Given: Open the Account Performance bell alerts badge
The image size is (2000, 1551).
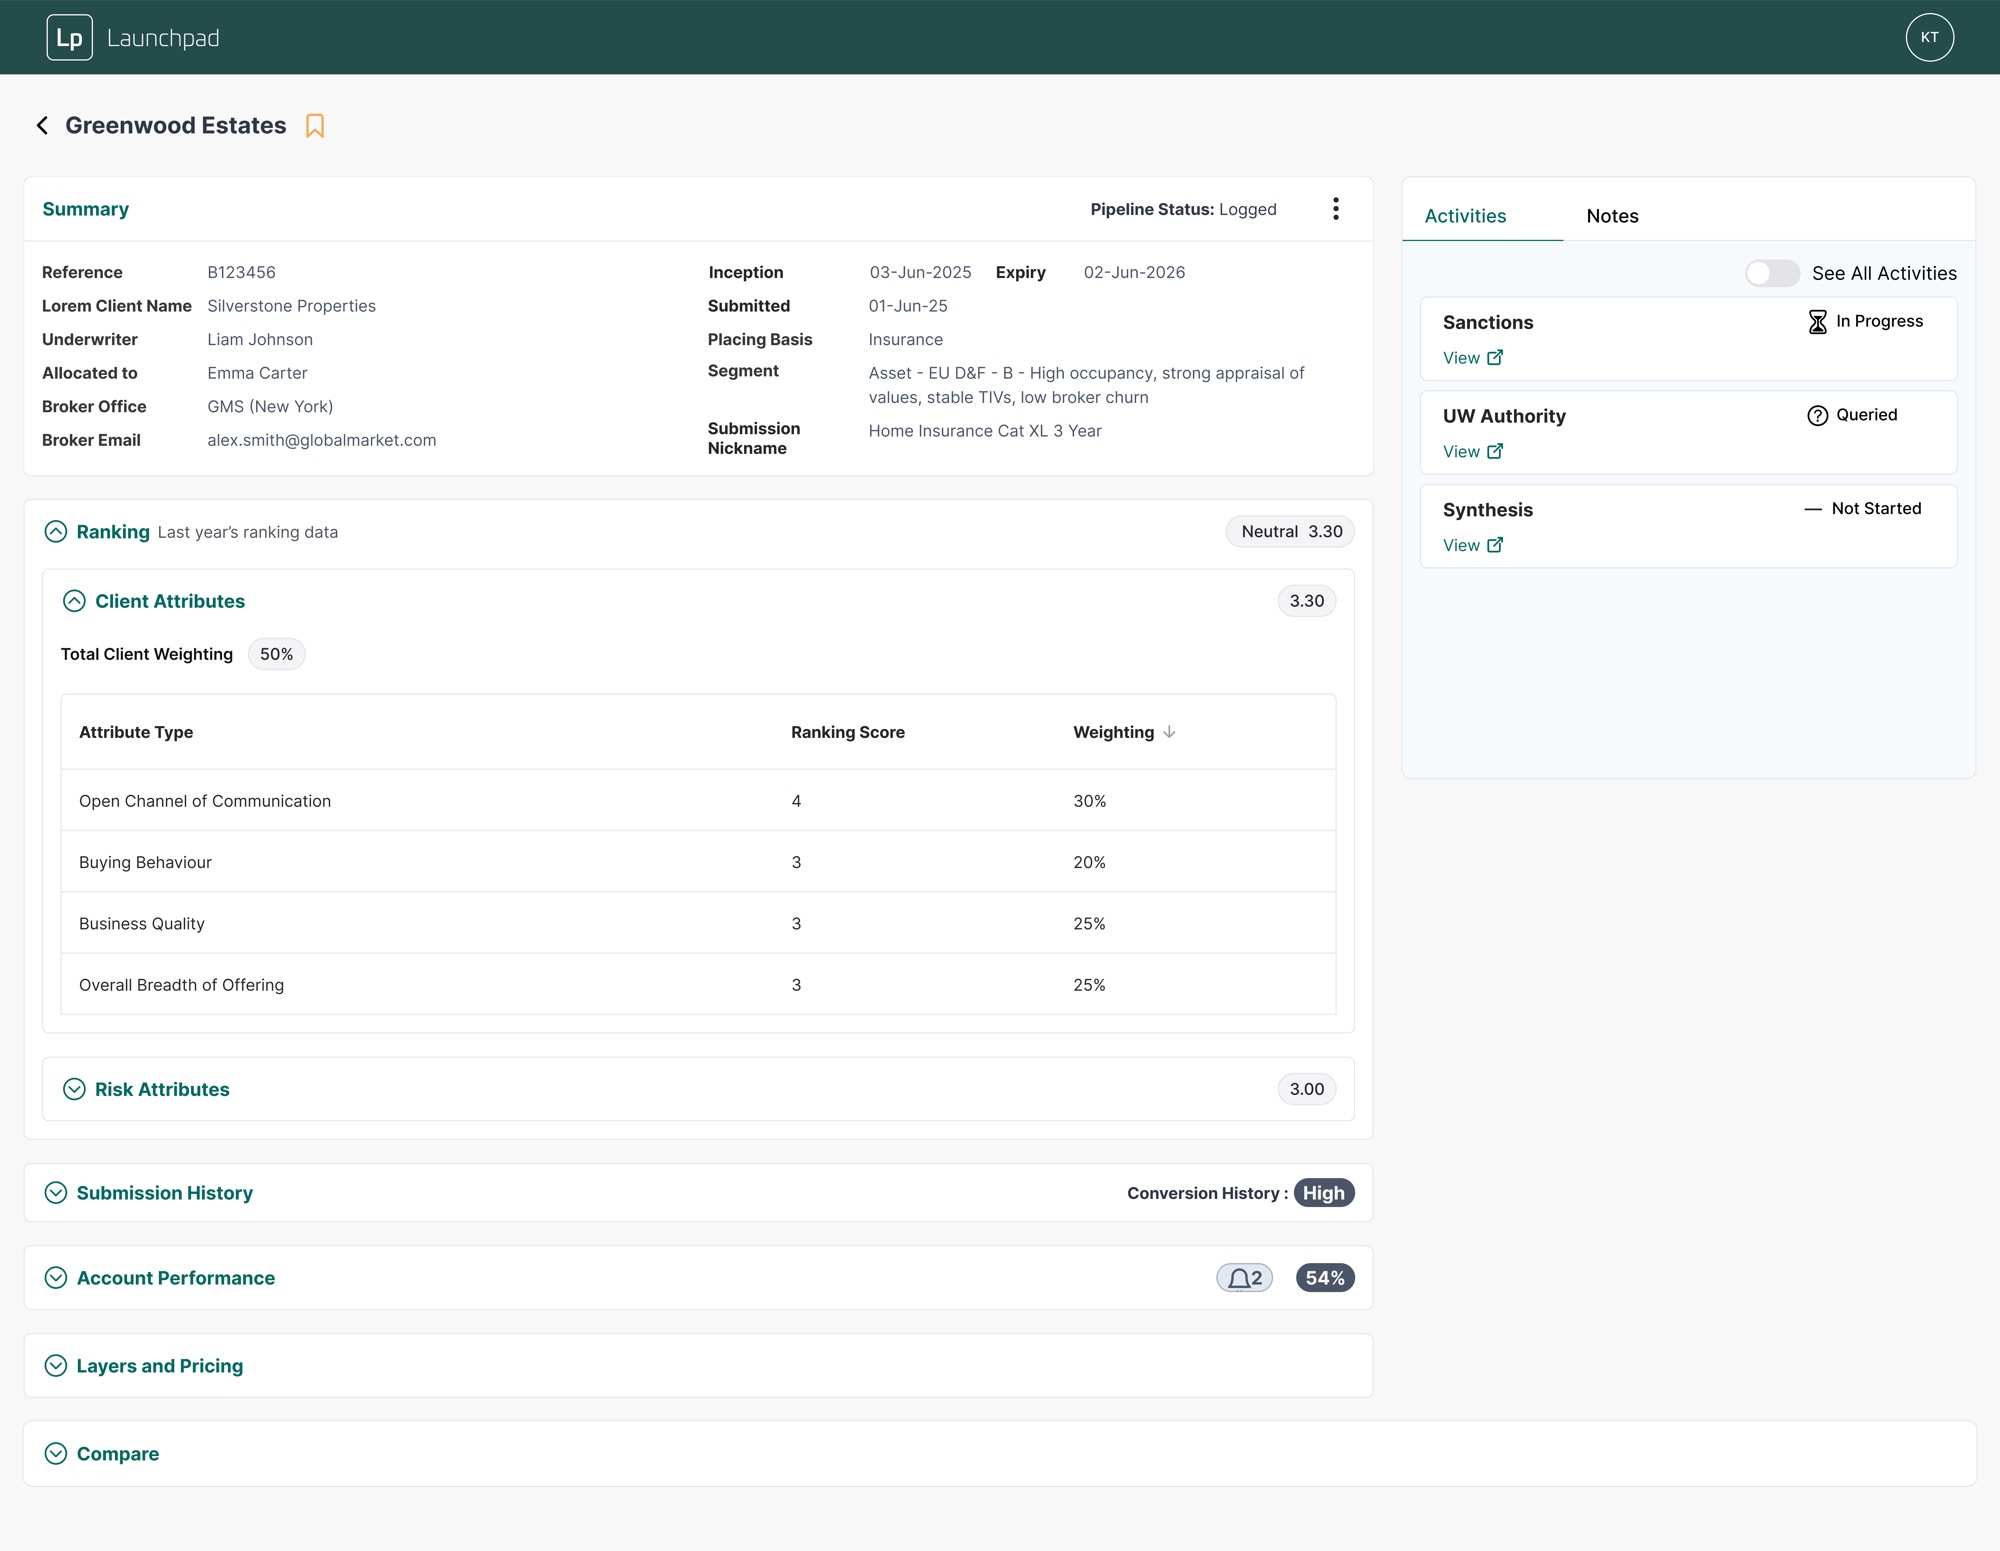Looking at the screenshot, I should click(1244, 1278).
